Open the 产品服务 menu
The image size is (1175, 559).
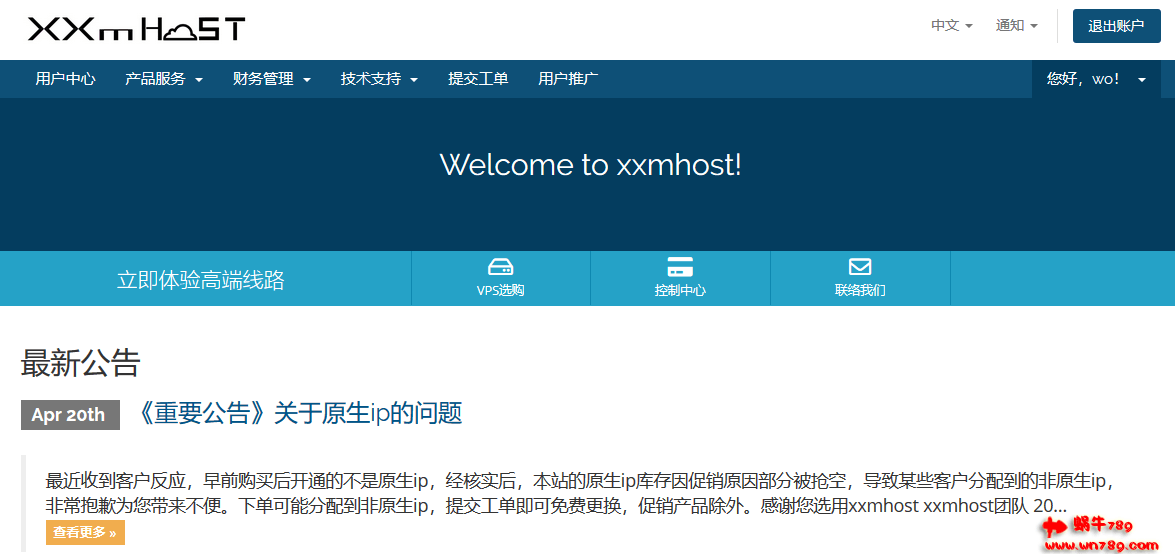164,79
